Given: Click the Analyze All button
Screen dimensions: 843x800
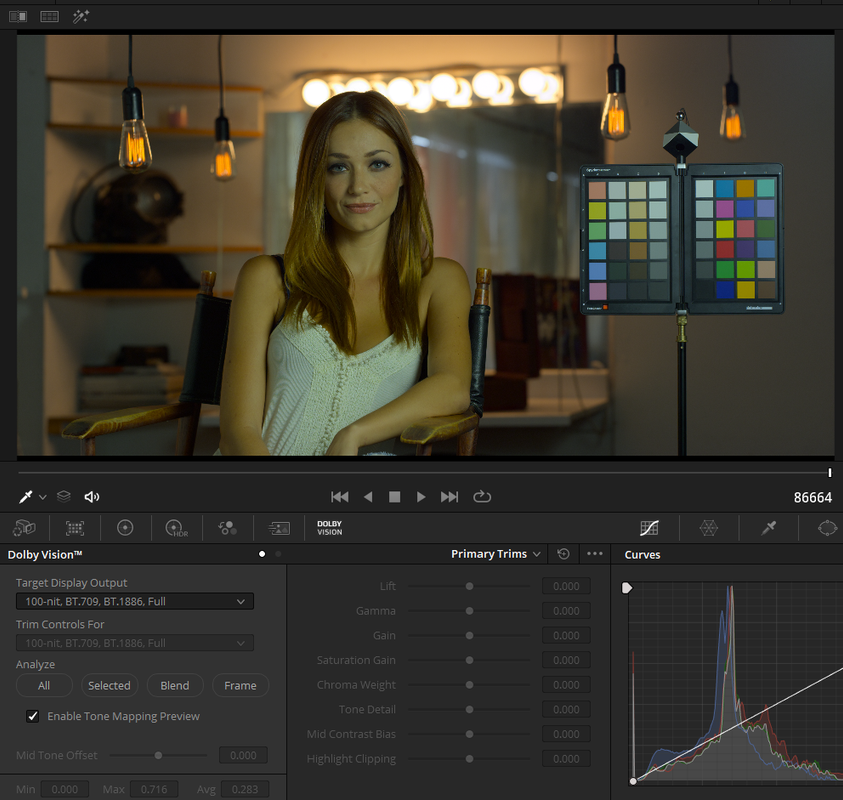Looking at the screenshot, I should [x=44, y=685].
